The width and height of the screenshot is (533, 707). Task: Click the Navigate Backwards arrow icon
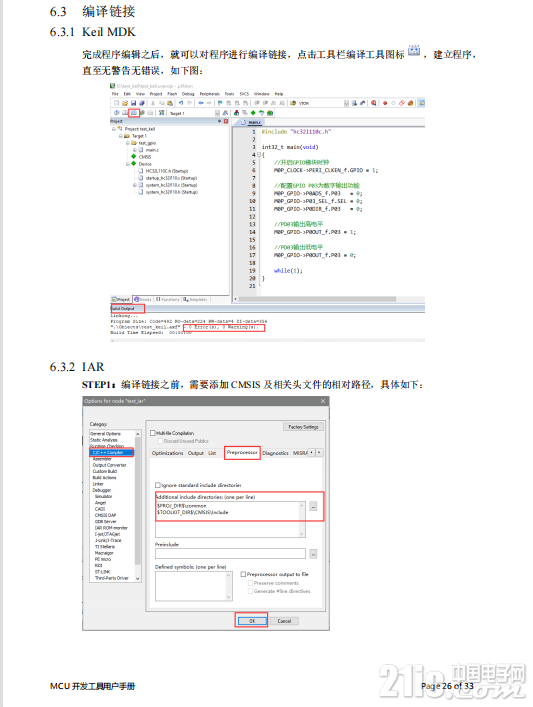201,103
